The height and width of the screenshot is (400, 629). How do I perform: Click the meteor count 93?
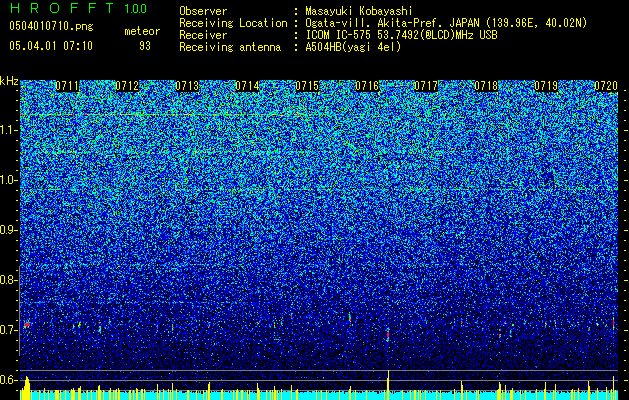[145, 46]
